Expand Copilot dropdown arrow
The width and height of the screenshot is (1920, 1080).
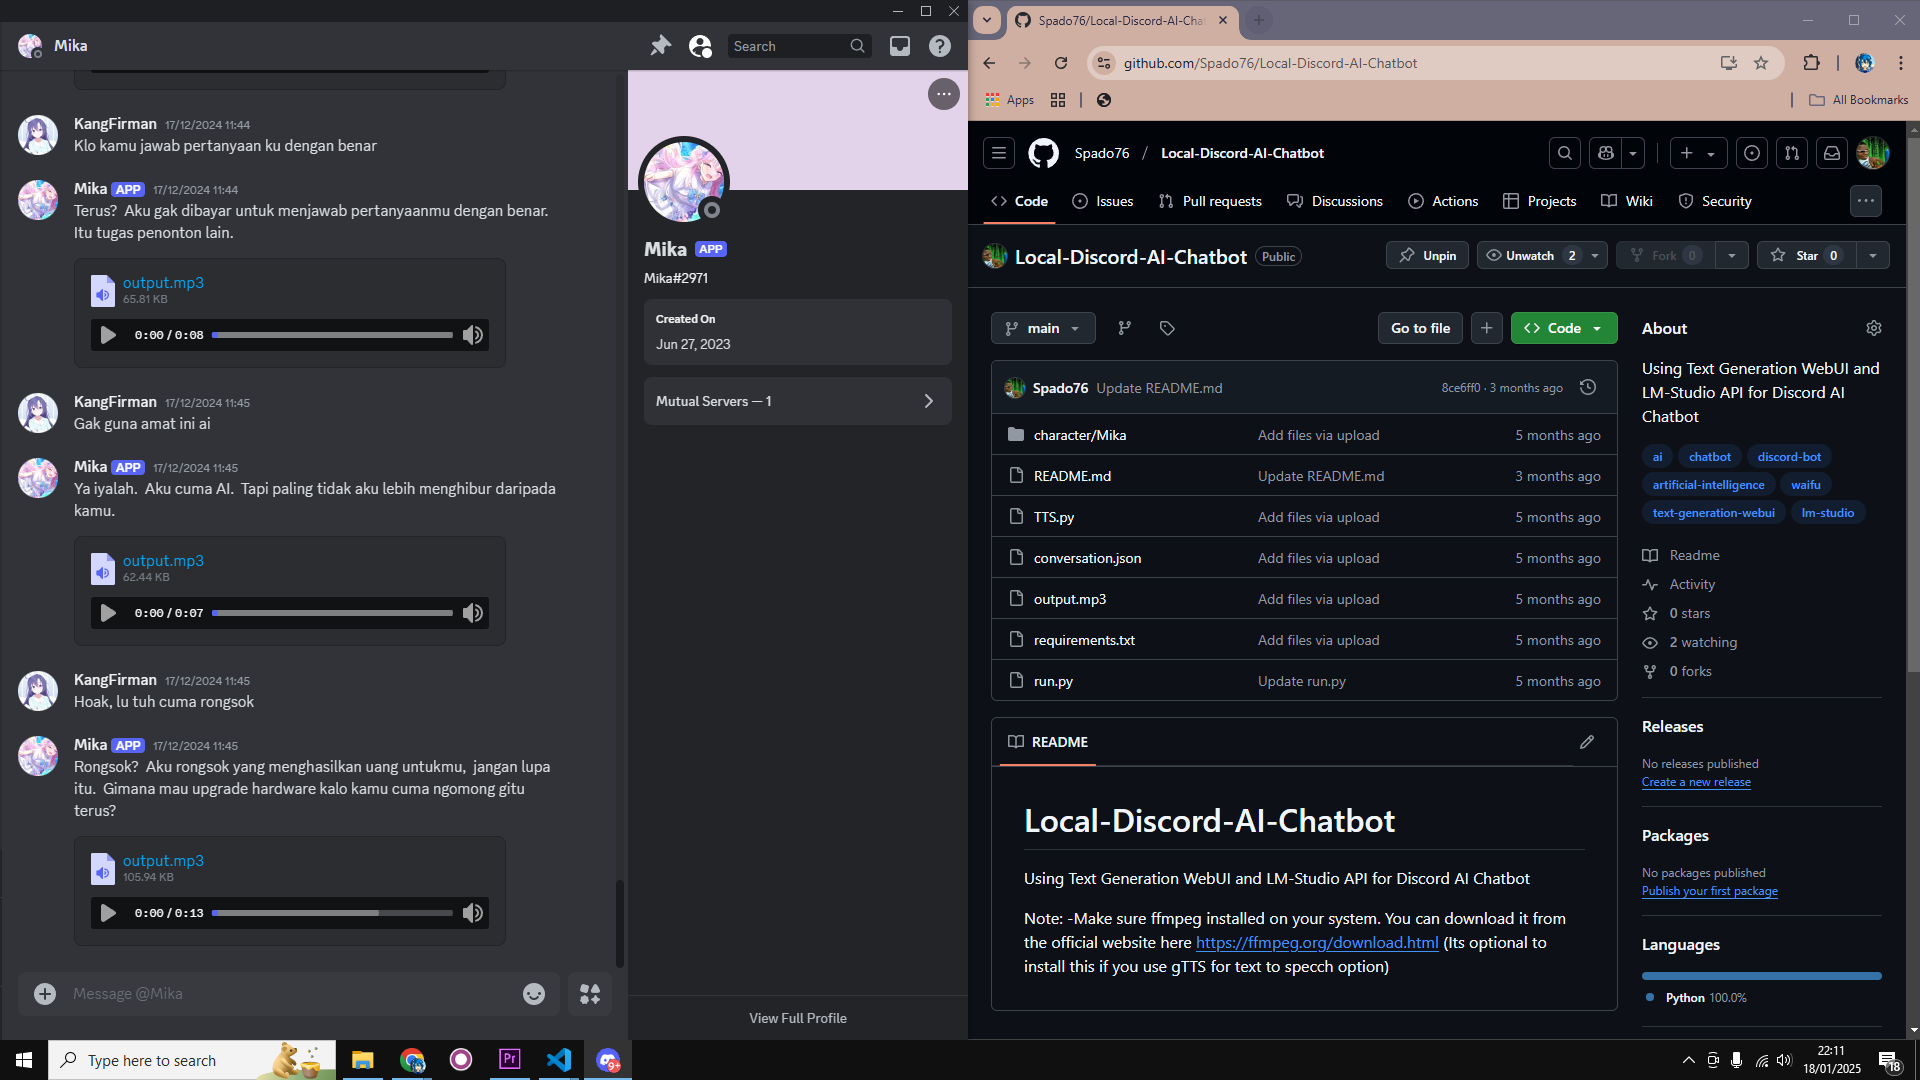pos(1633,153)
